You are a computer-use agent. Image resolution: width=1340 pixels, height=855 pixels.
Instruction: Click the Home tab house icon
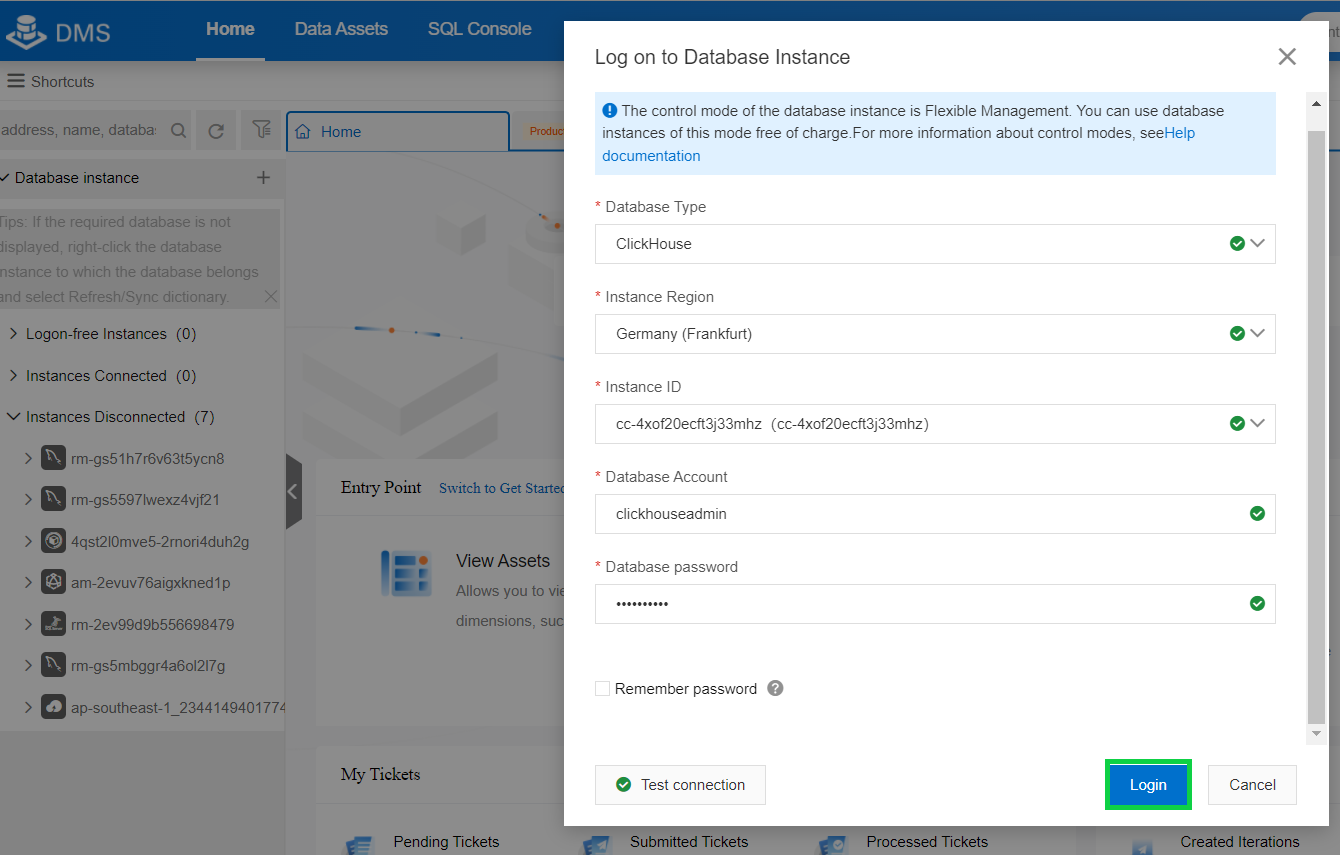(303, 132)
